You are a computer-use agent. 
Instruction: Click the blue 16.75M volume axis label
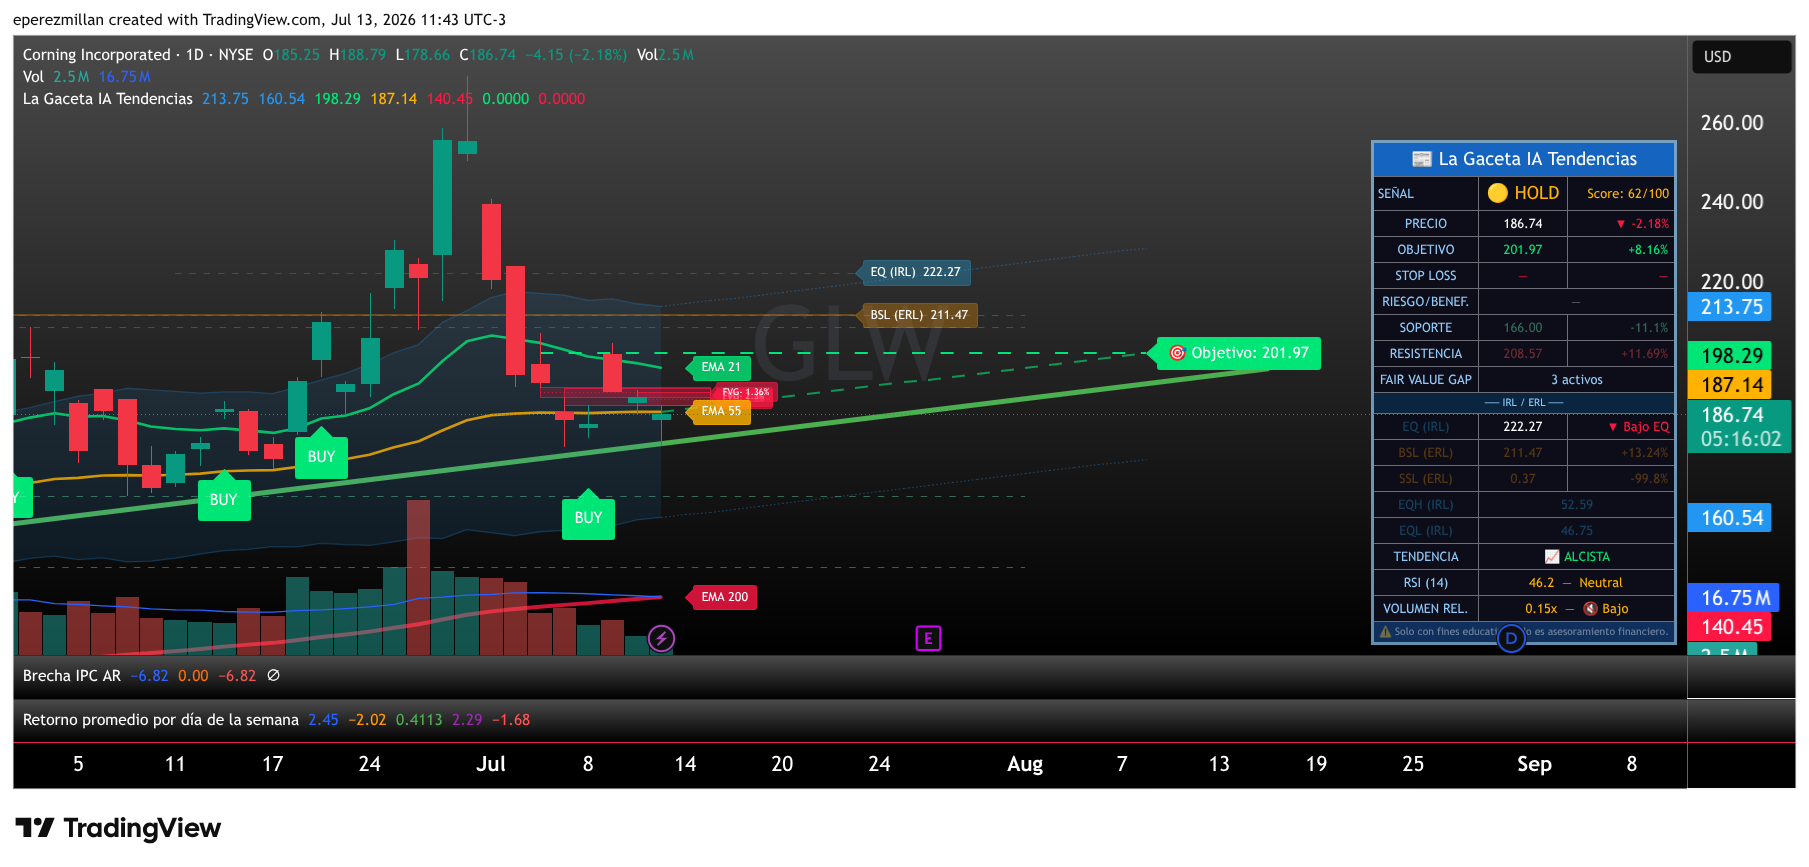tap(1734, 598)
